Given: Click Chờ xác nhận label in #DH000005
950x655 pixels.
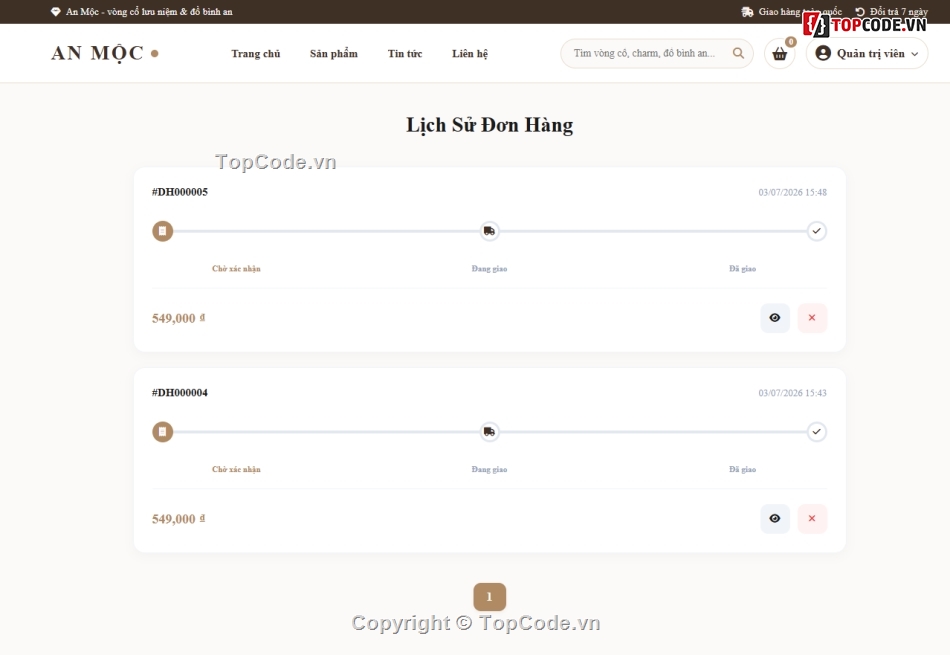Looking at the screenshot, I should tap(236, 268).
